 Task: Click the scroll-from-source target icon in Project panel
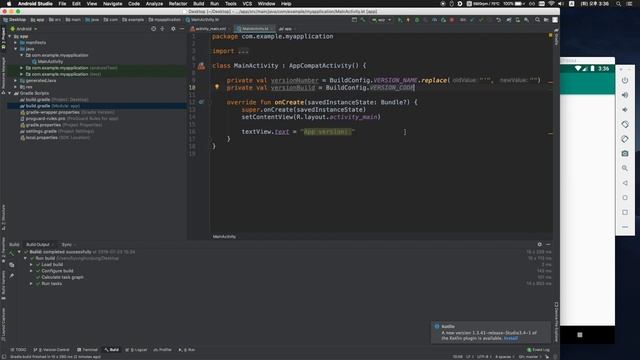pyautogui.click(x=153, y=29)
